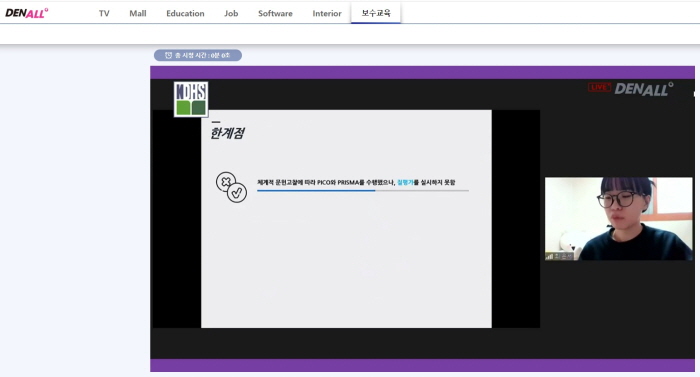Screen dimensions: 700x377
Task: Click the DENALL watermark logo in video
Action: point(644,89)
